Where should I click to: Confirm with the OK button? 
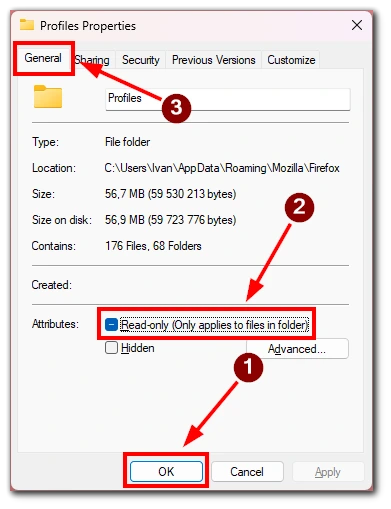pos(166,471)
